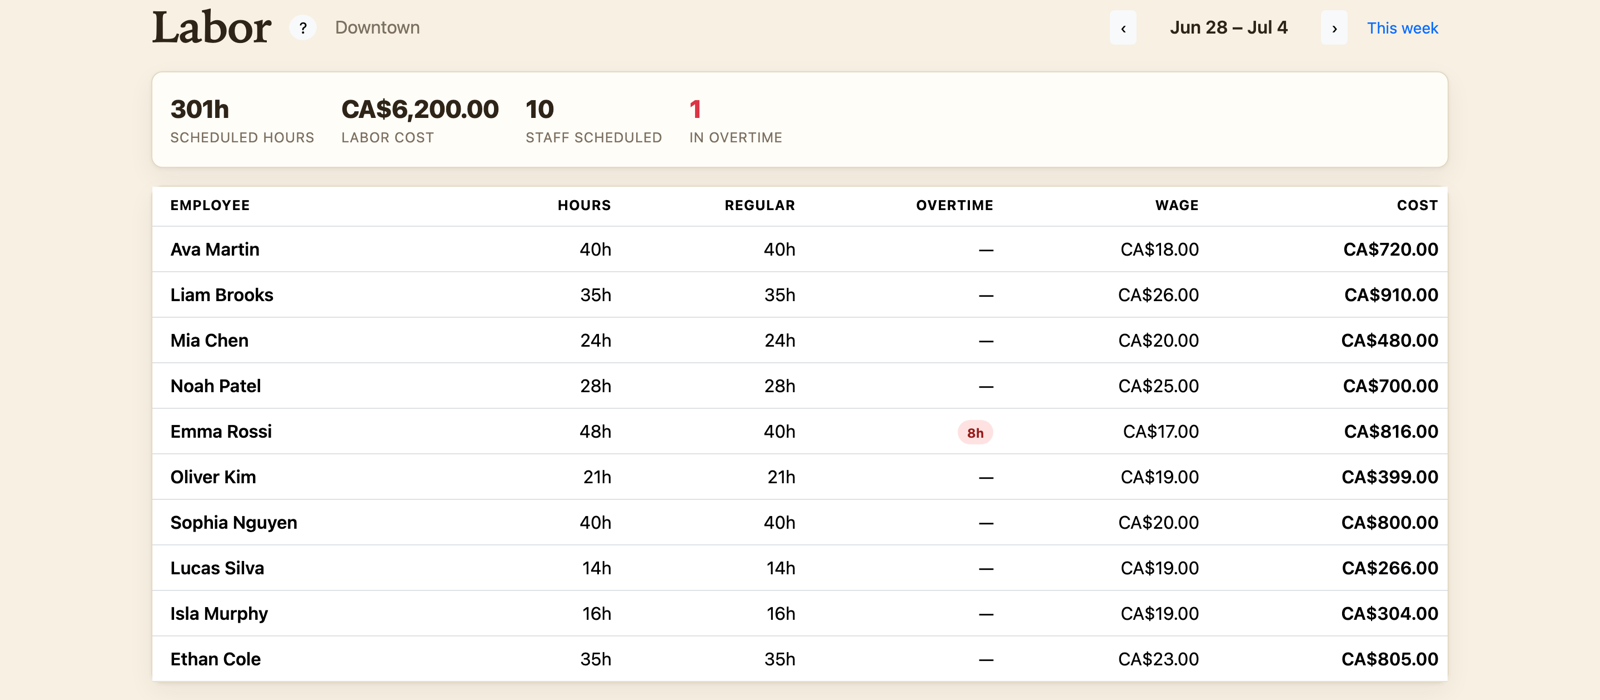This screenshot has width=1600, height=700.
Task: Sort by the Overtime column header
Action: (954, 205)
